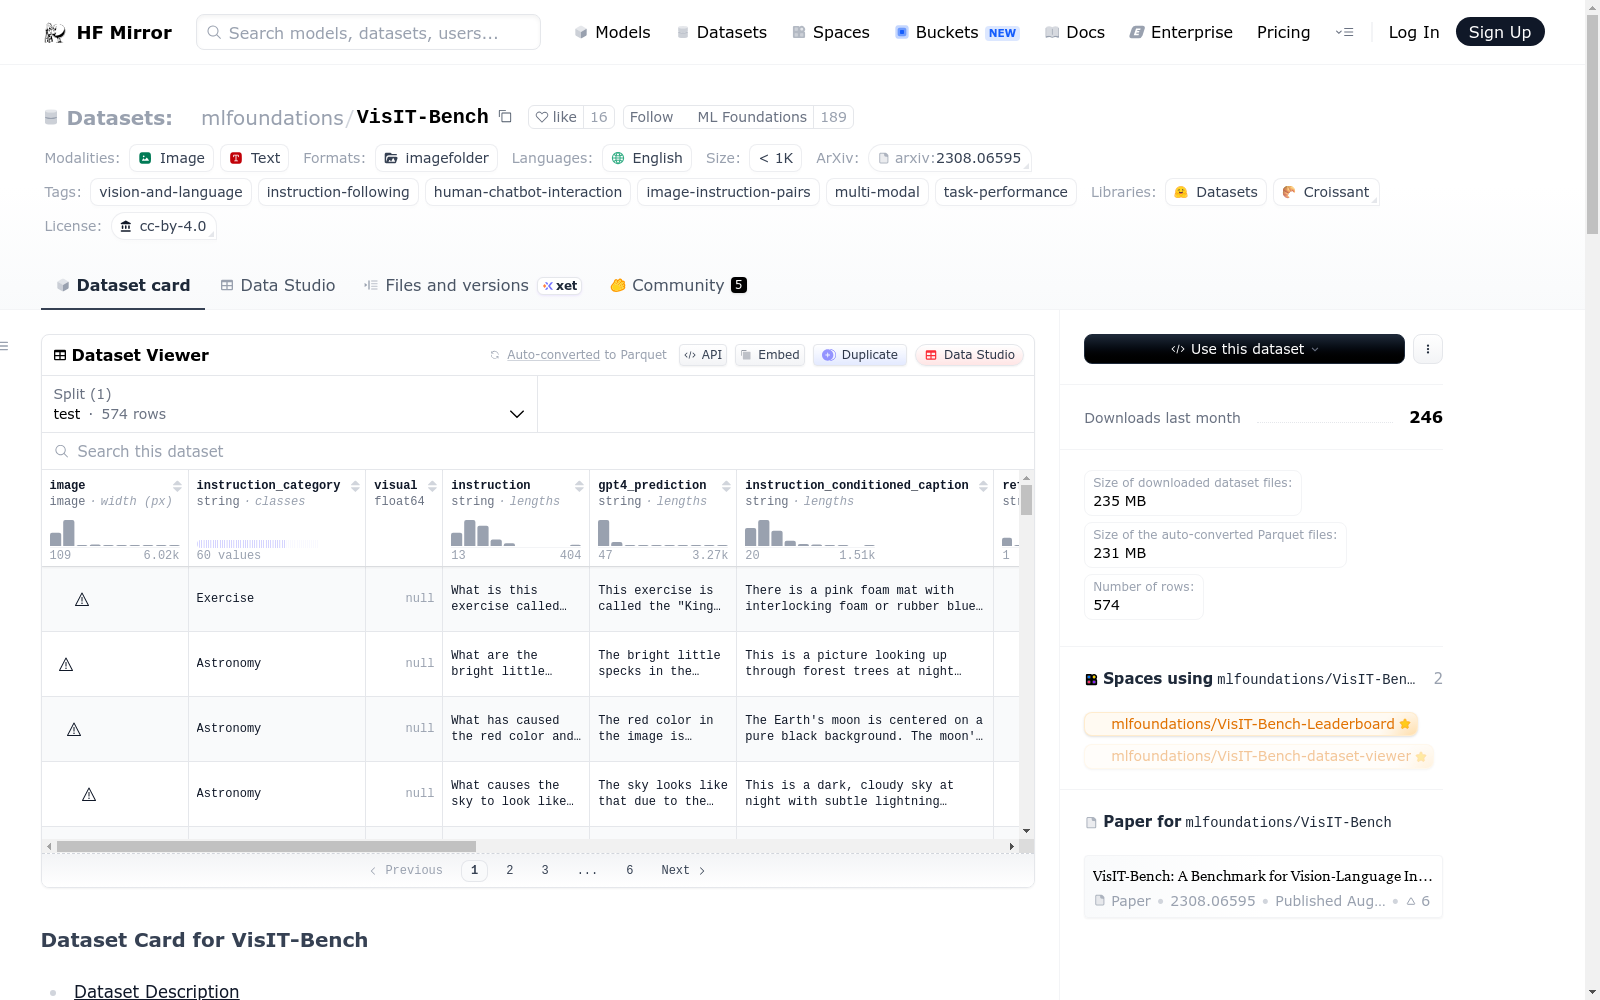The height and width of the screenshot is (1000, 1600).
Task: Click the Embed button
Action: click(x=770, y=355)
